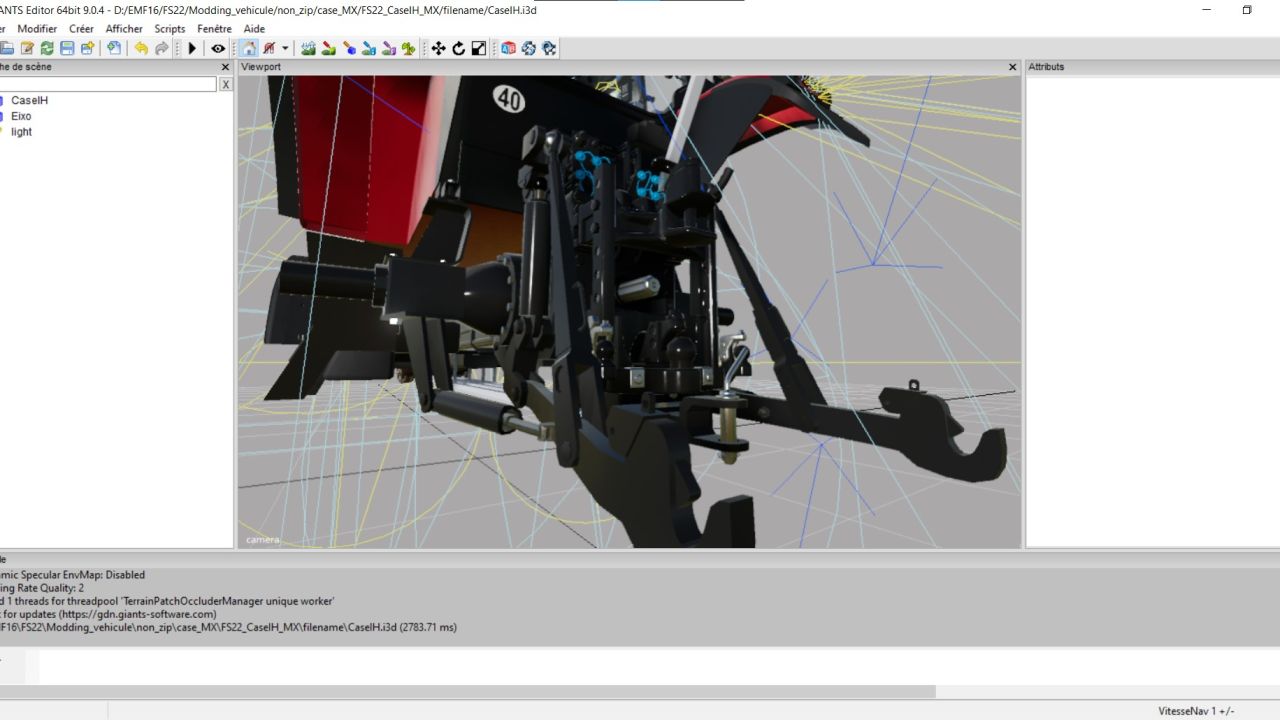Image resolution: width=1280 pixels, height=720 pixels.
Task: Open the shading mode dropdown arrow
Action: pyautogui.click(x=285, y=48)
